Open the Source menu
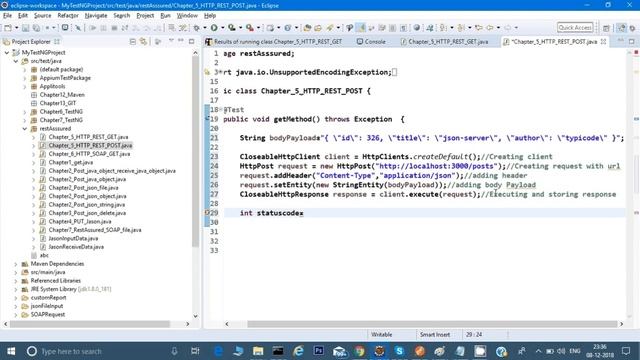This screenshot has width=640, height=360. coord(42,16)
